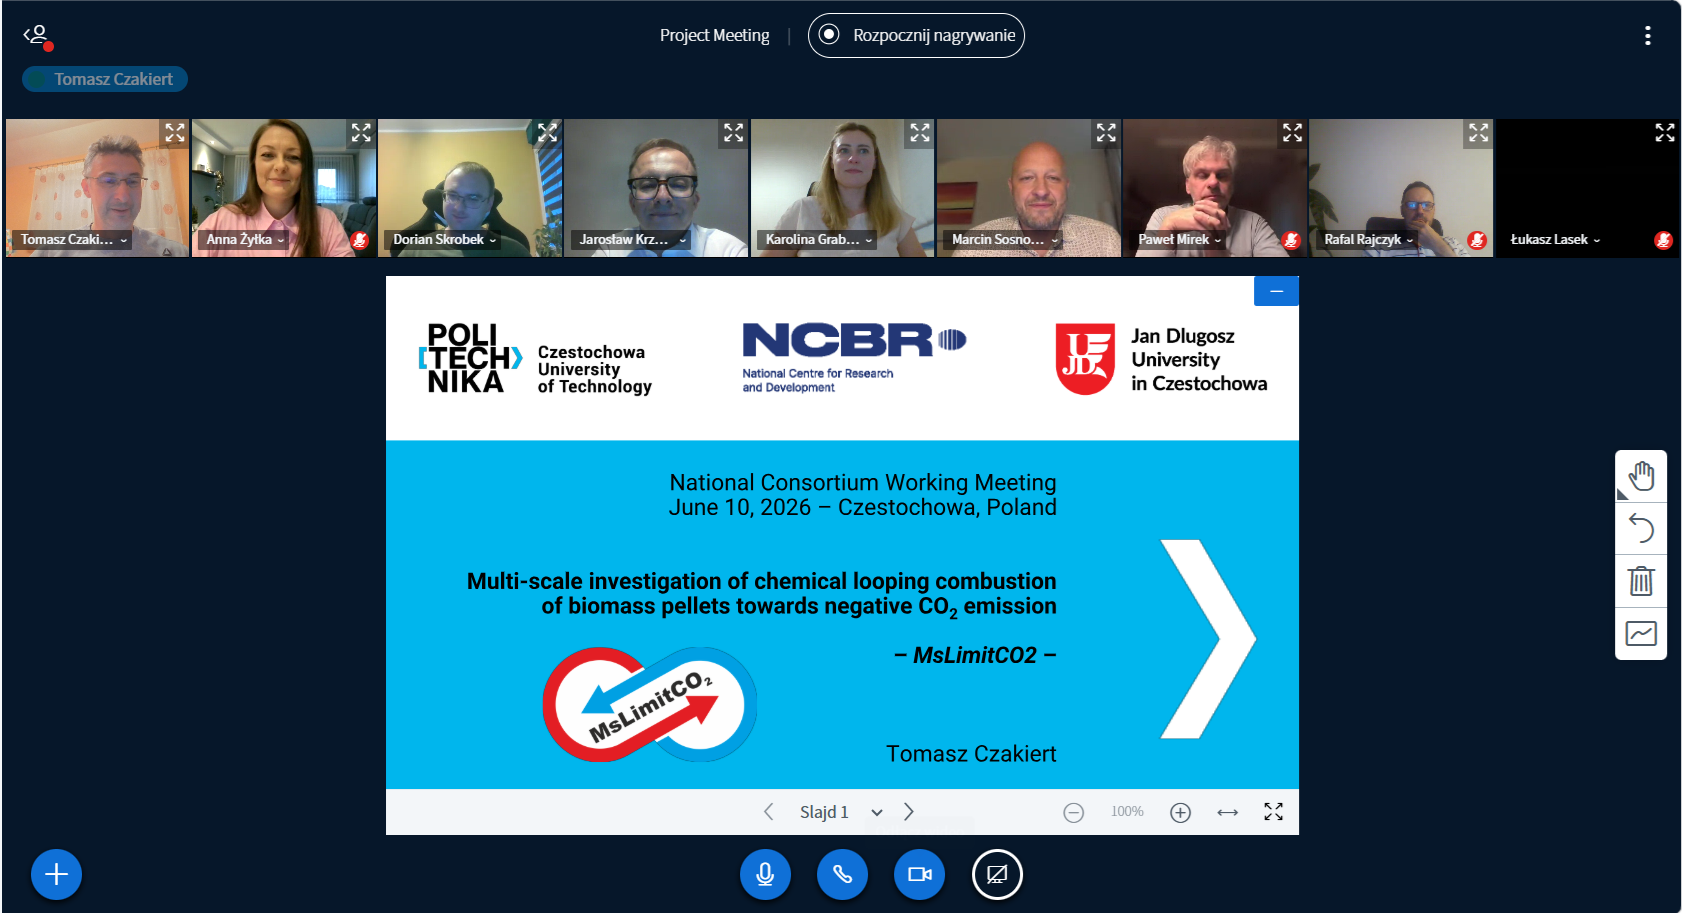The width and height of the screenshot is (1682, 913).
Task: Open Tomasz Czaki... webcam name dropdown
Action: pos(74,240)
